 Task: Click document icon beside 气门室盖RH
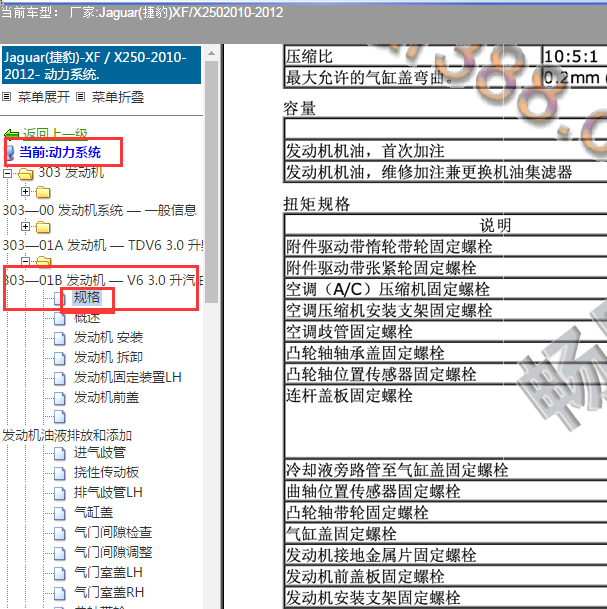pyautogui.click(x=59, y=593)
